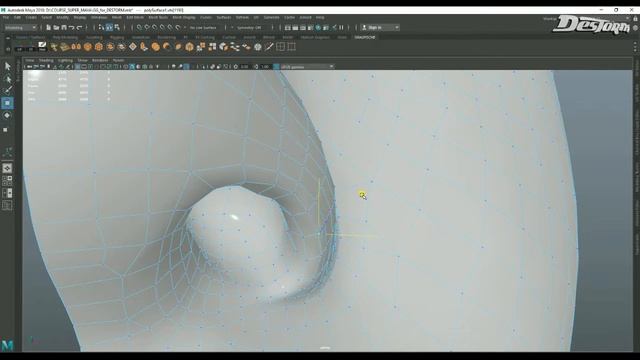Viewport: 640px width, 360px height.
Task: Click the Maya logo at bottom left
Action: pos(7,345)
